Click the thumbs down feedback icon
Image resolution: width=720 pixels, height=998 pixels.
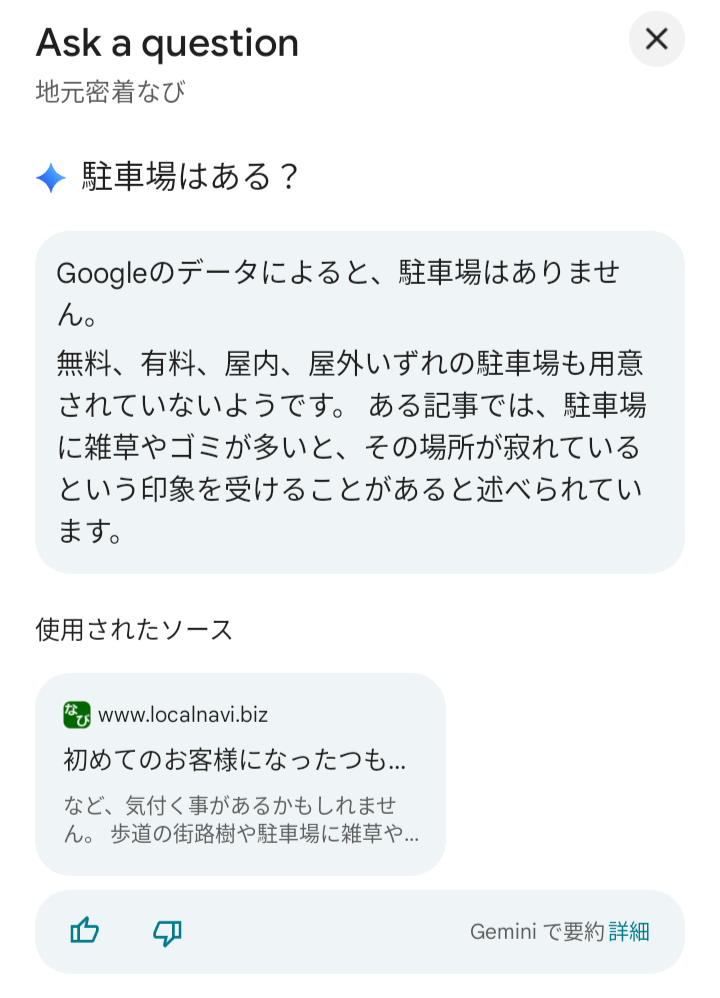point(167,932)
